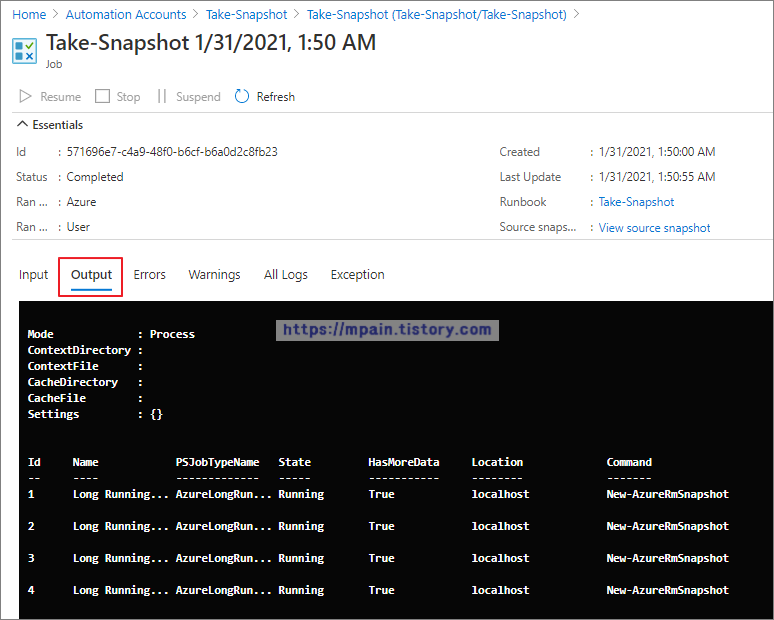Click New-AzureRmSnapshot in row 2

tap(667, 526)
